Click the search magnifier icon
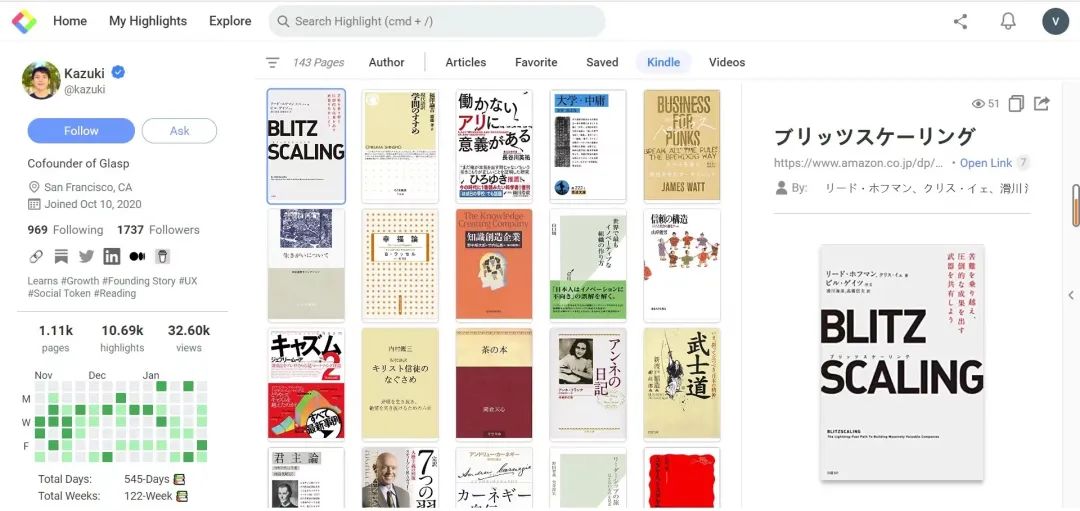1080x511 pixels. point(283,21)
